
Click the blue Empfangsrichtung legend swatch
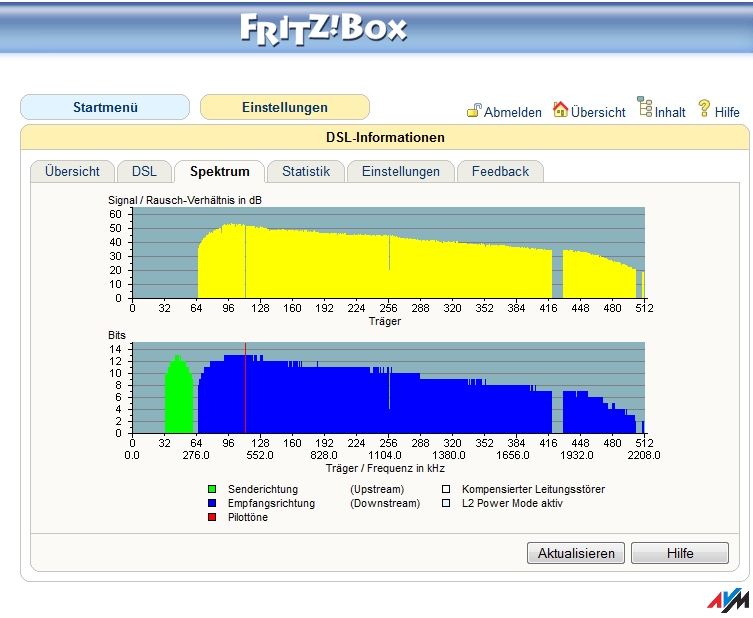point(212,503)
